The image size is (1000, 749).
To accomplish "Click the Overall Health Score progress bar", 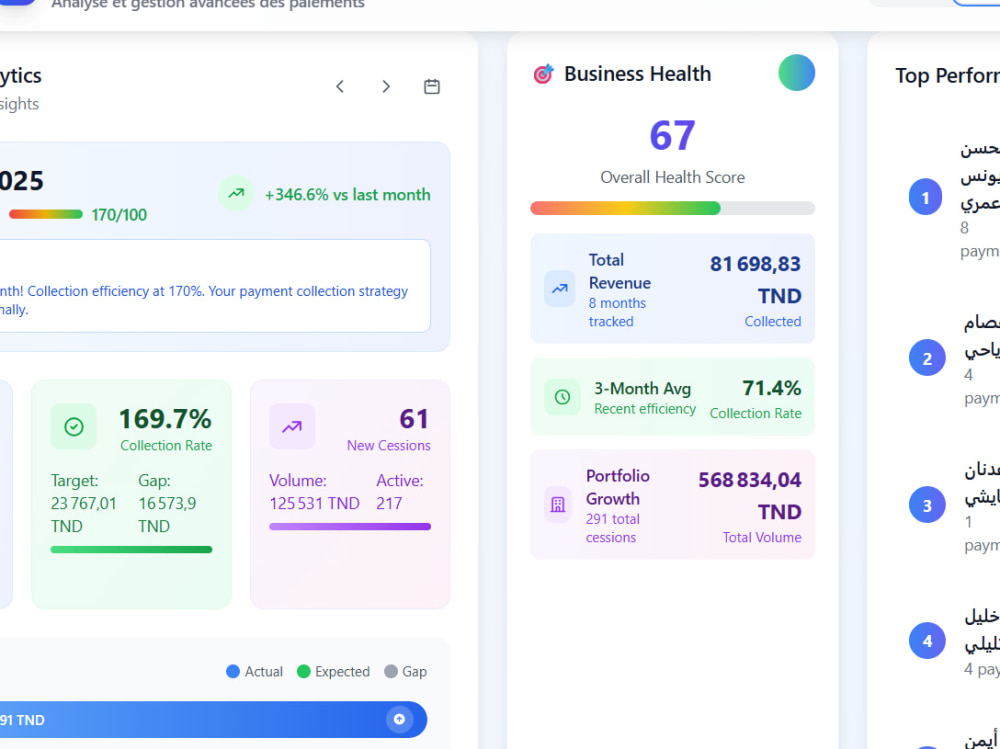I will 672,208.
